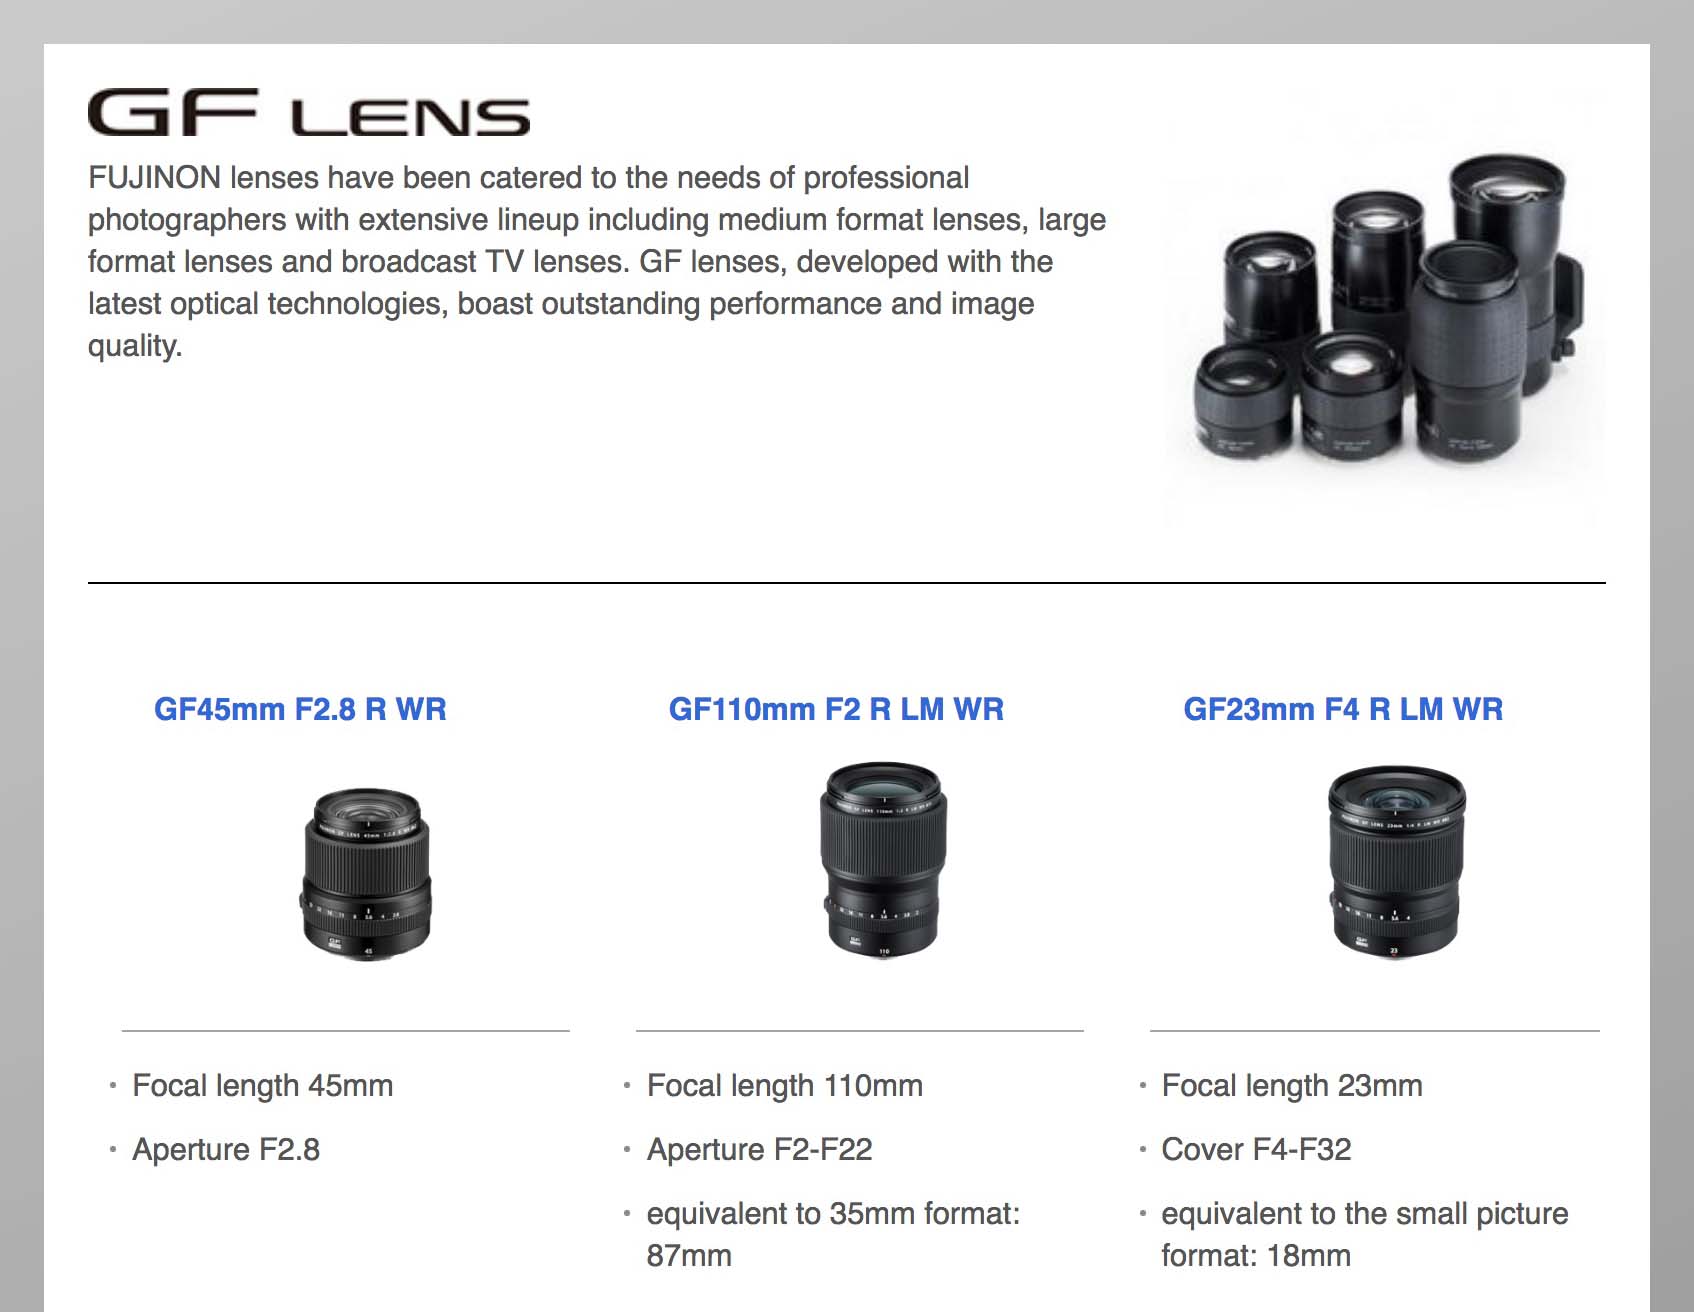Select the Aperture F2.8 spec line

pyautogui.click(x=226, y=1149)
